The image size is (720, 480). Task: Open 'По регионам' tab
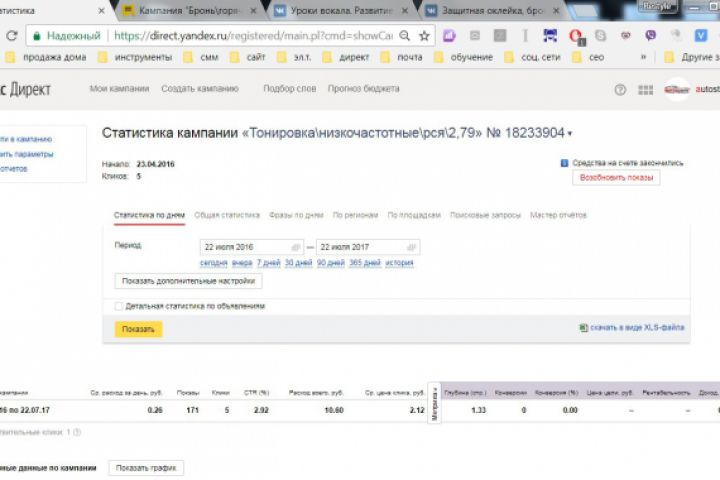pyautogui.click(x=355, y=215)
